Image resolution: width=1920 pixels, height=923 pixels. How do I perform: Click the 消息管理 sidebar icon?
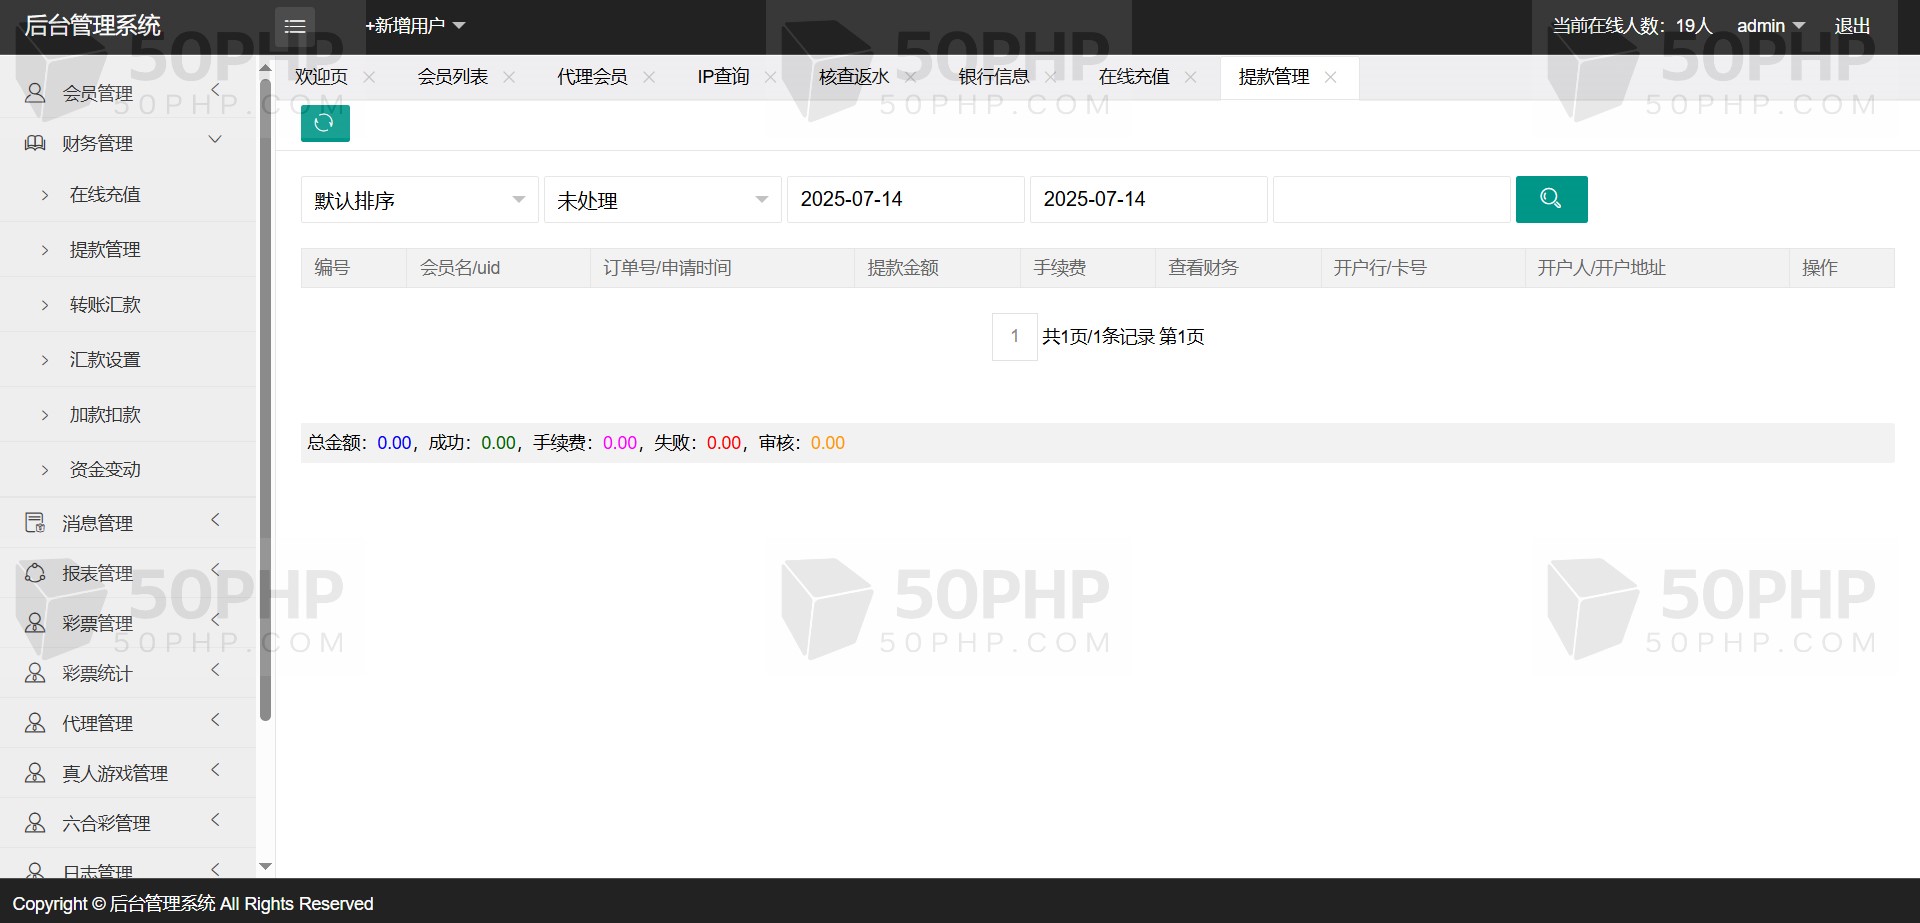click(35, 523)
